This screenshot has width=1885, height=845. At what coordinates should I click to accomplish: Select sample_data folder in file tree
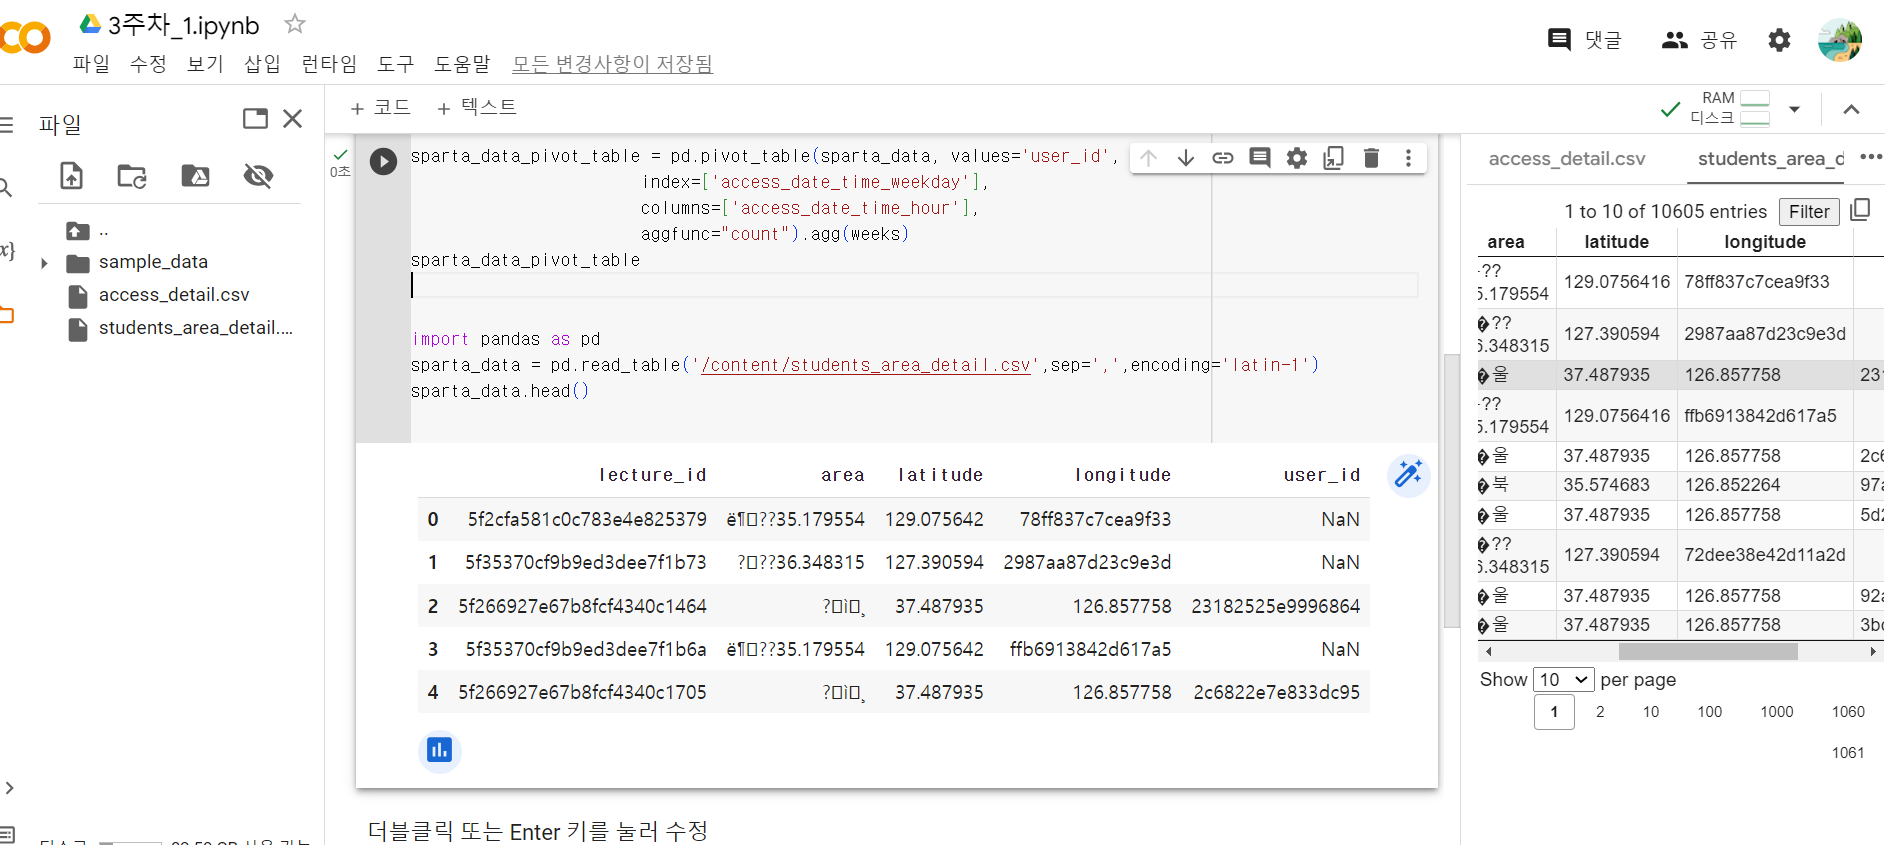(153, 262)
